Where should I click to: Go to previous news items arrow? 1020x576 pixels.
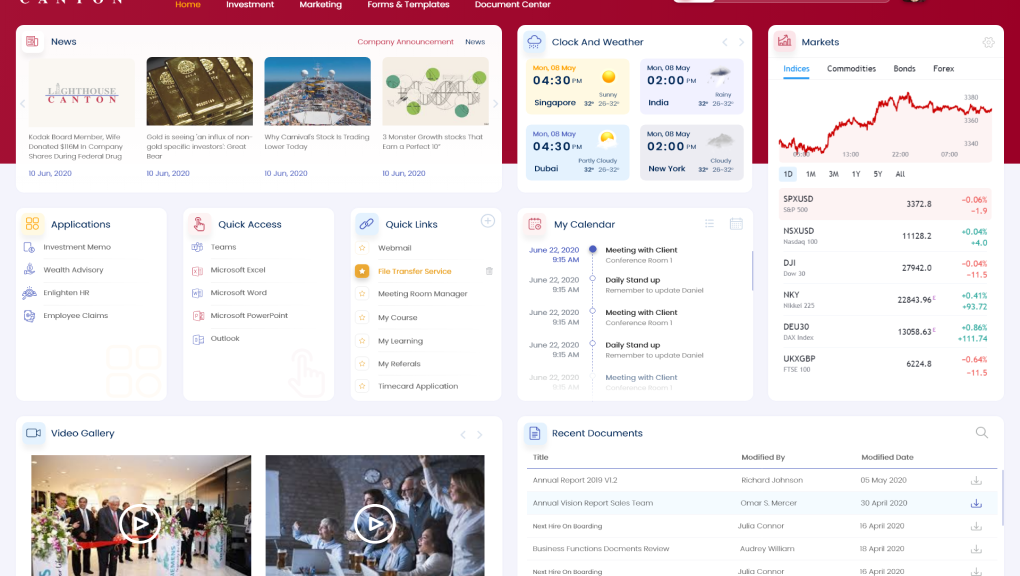tap(23, 103)
